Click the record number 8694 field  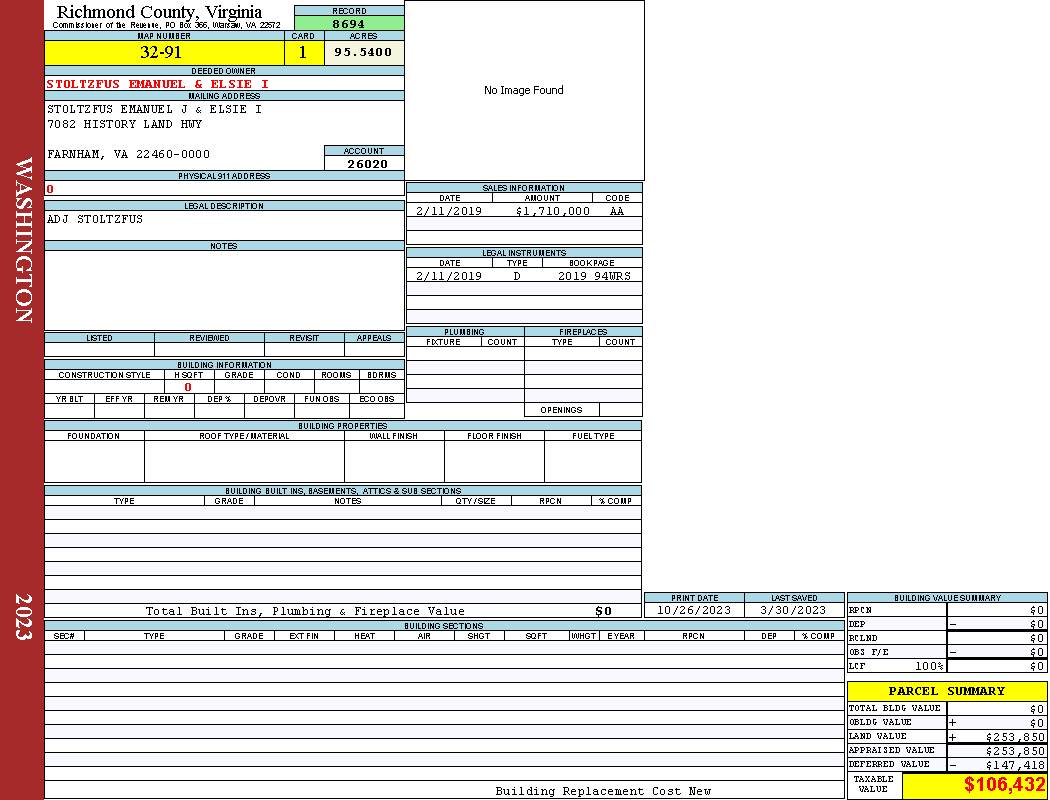pos(348,24)
